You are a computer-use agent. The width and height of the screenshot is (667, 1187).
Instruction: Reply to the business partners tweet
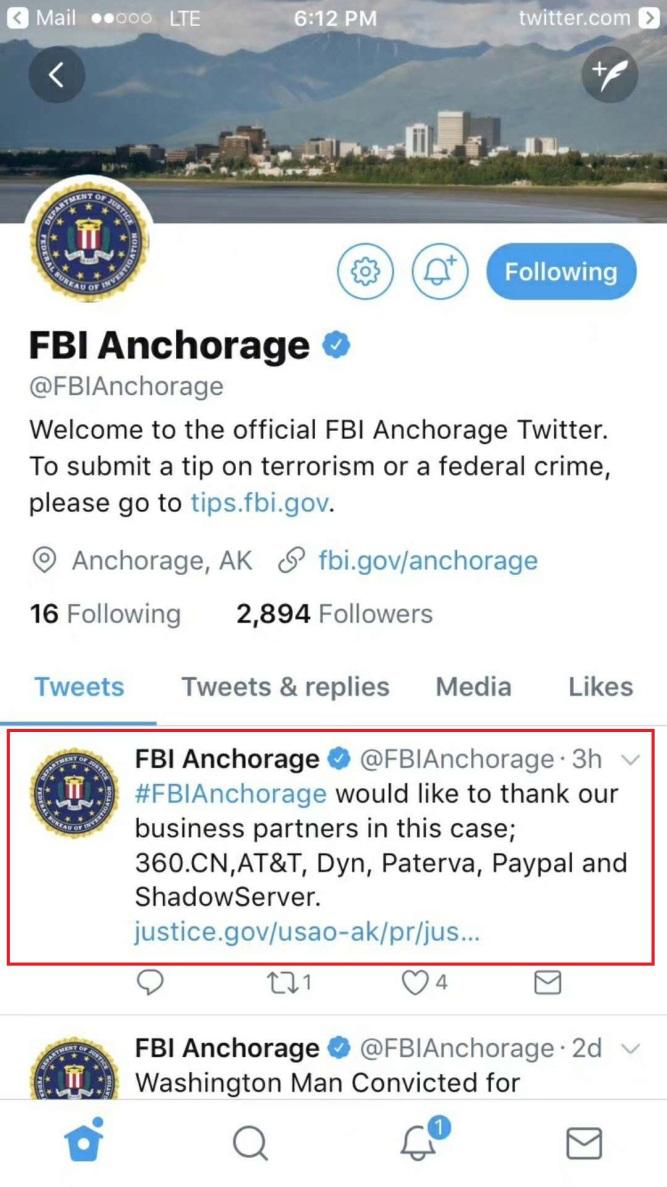pyautogui.click(x=149, y=983)
